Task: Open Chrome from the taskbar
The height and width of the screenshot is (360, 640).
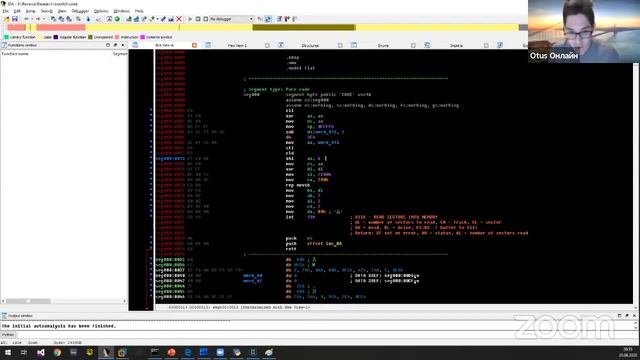Action: [57, 352]
